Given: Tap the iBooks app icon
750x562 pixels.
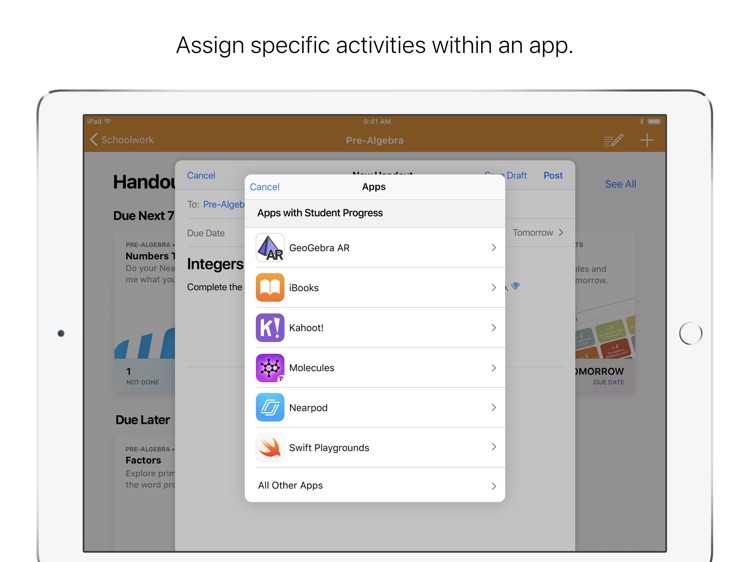Looking at the screenshot, I should click(x=270, y=287).
